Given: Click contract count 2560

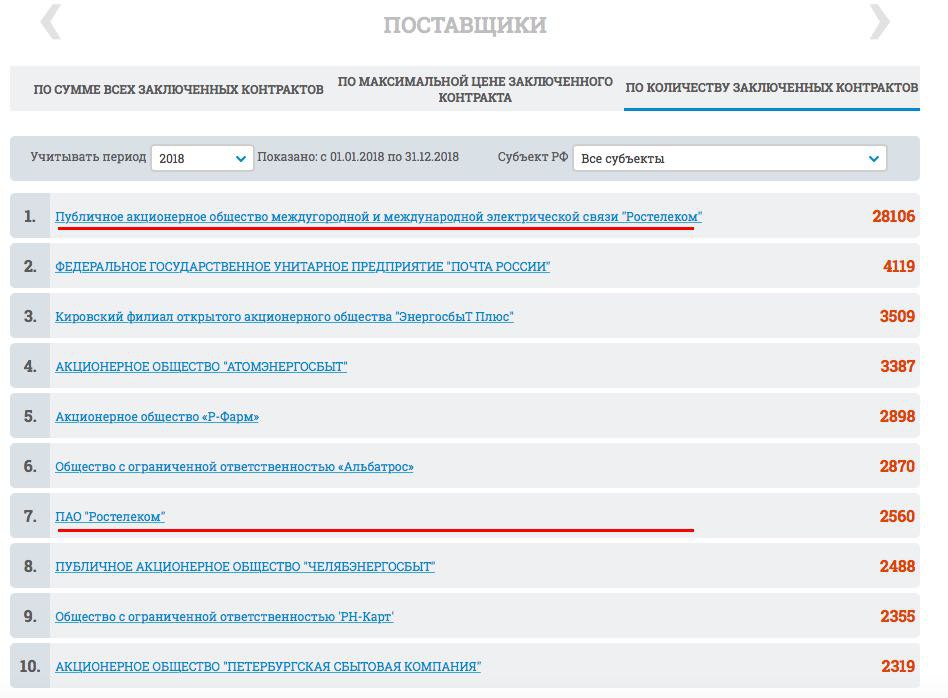Looking at the screenshot, I should (x=897, y=517).
